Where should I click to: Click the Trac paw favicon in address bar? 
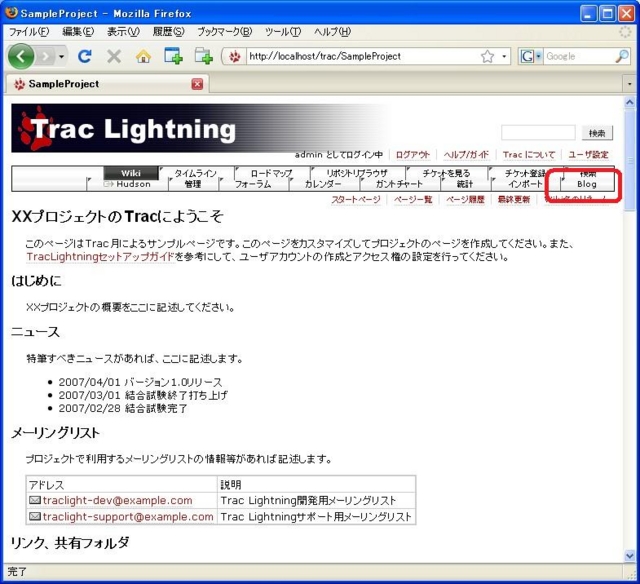[234, 57]
